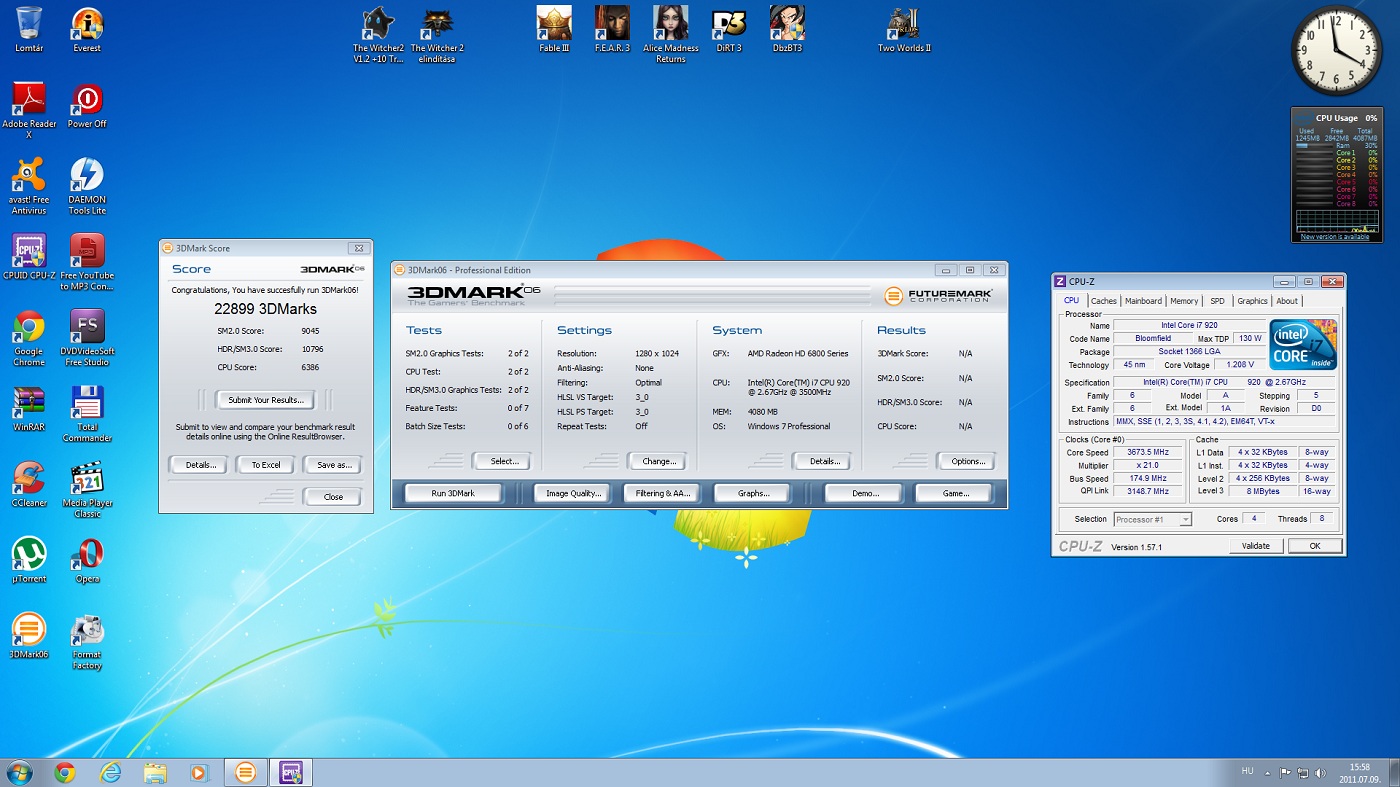Open the Processor #1 selection dropdown

coord(1152,519)
